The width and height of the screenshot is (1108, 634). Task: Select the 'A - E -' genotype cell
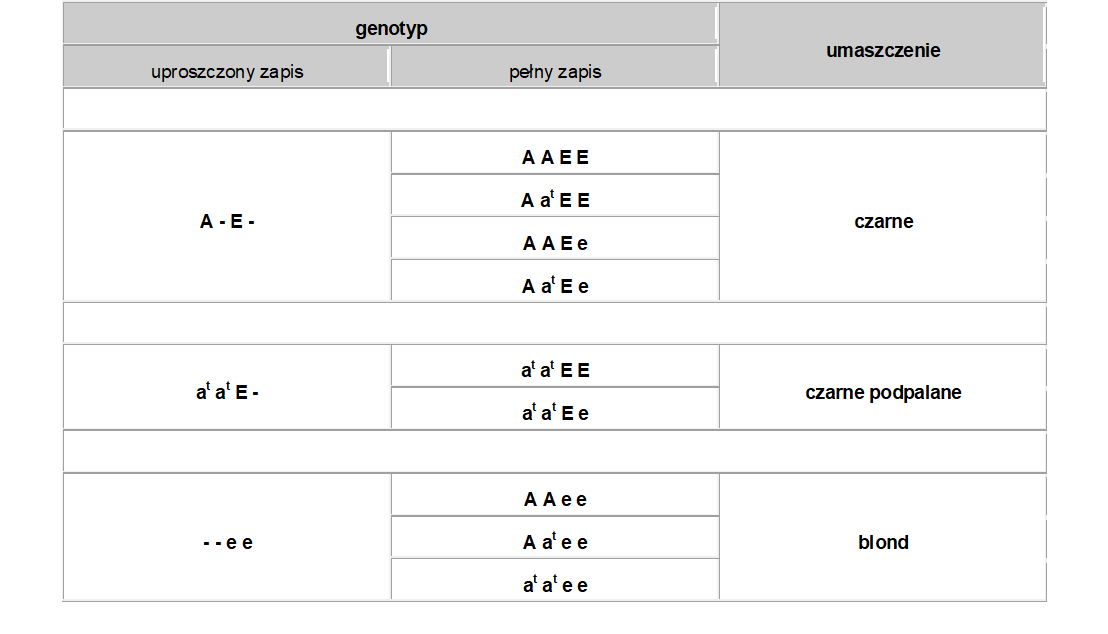(x=227, y=222)
